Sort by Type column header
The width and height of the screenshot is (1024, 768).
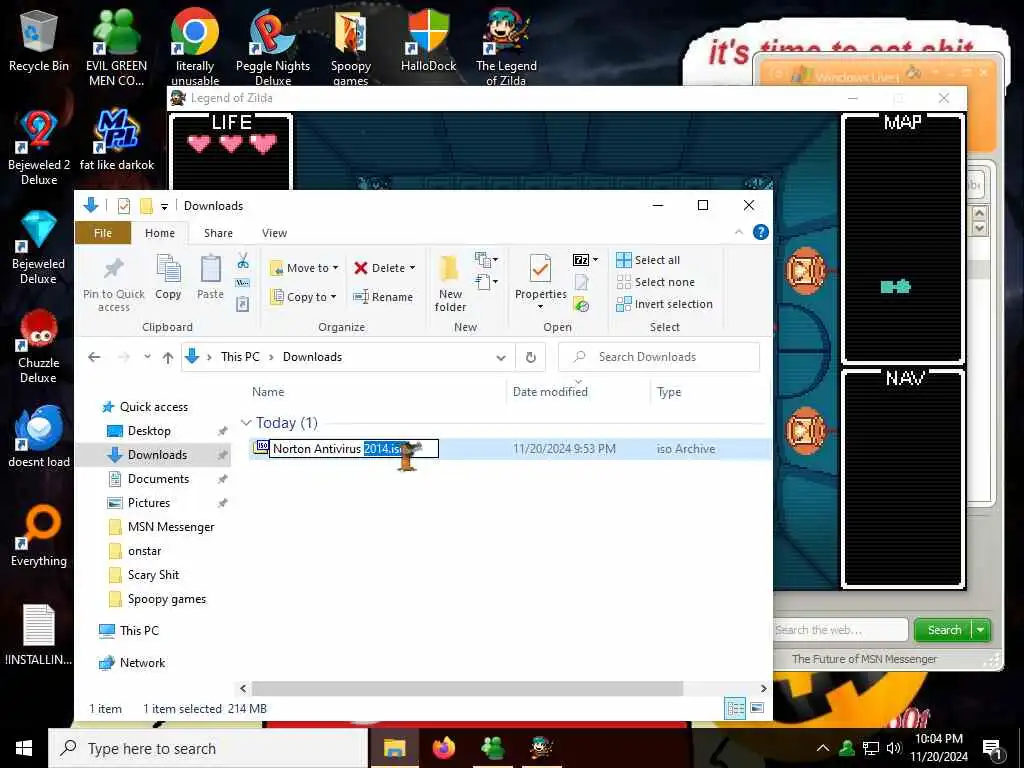coord(669,392)
